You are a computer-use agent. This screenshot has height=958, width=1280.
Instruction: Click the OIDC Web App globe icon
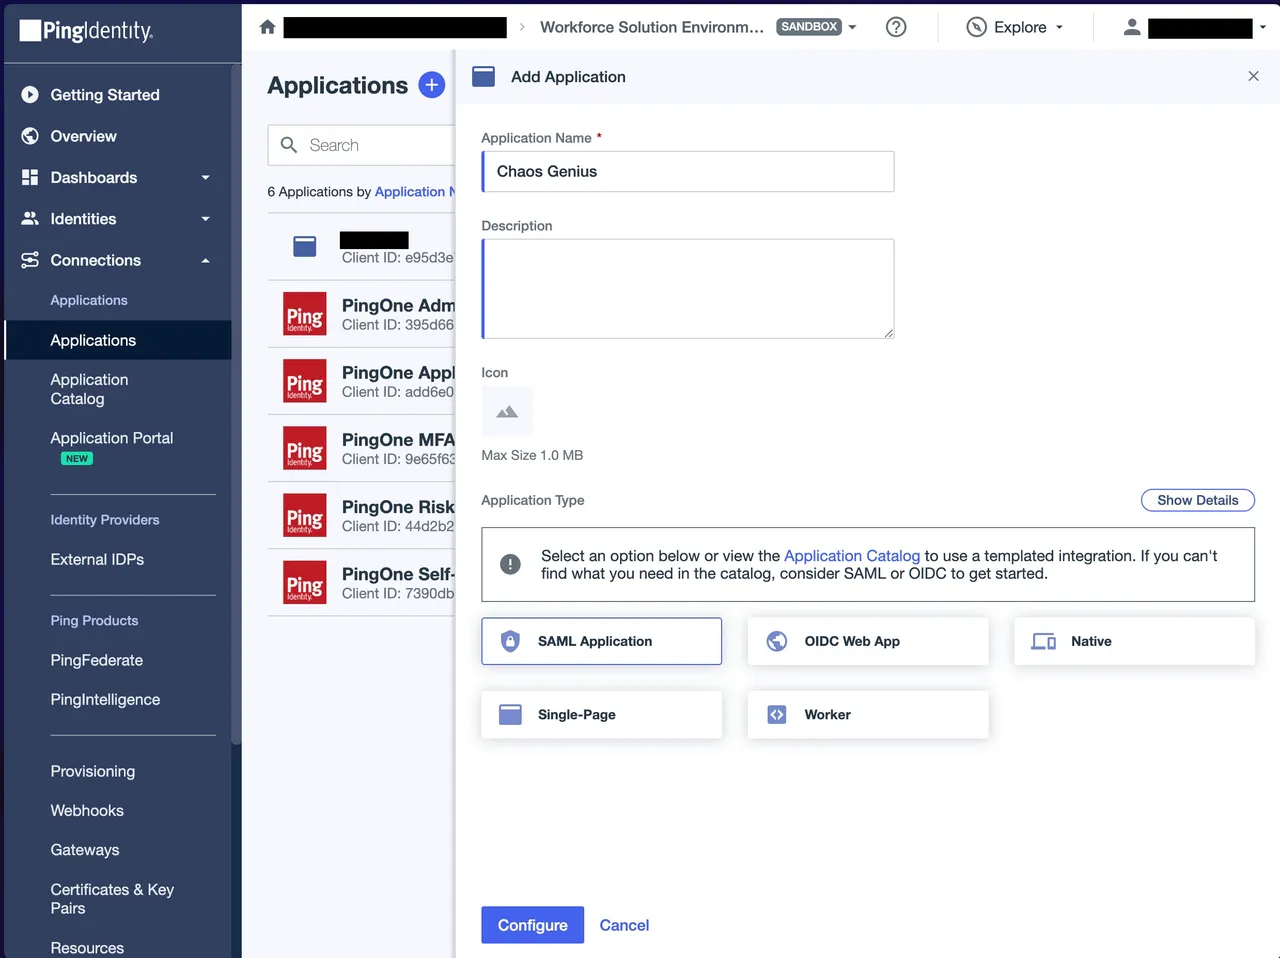click(777, 641)
